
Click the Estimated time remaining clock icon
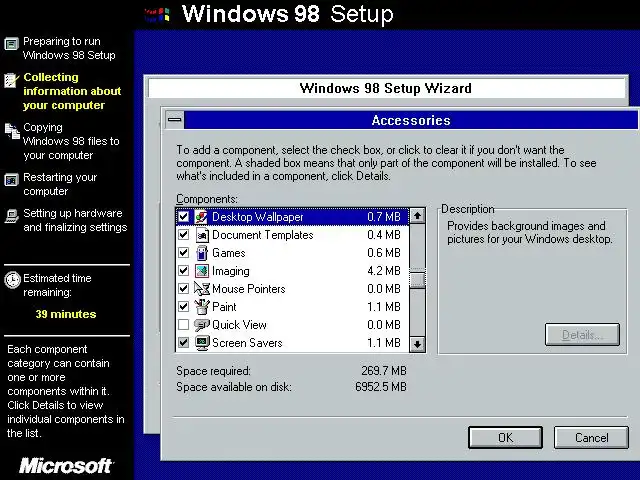coord(12,280)
